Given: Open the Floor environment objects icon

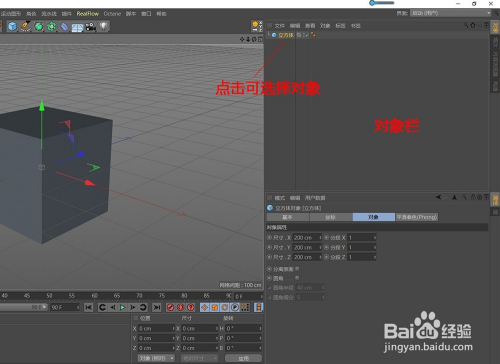Looking at the screenshot, I should [77, 27].
